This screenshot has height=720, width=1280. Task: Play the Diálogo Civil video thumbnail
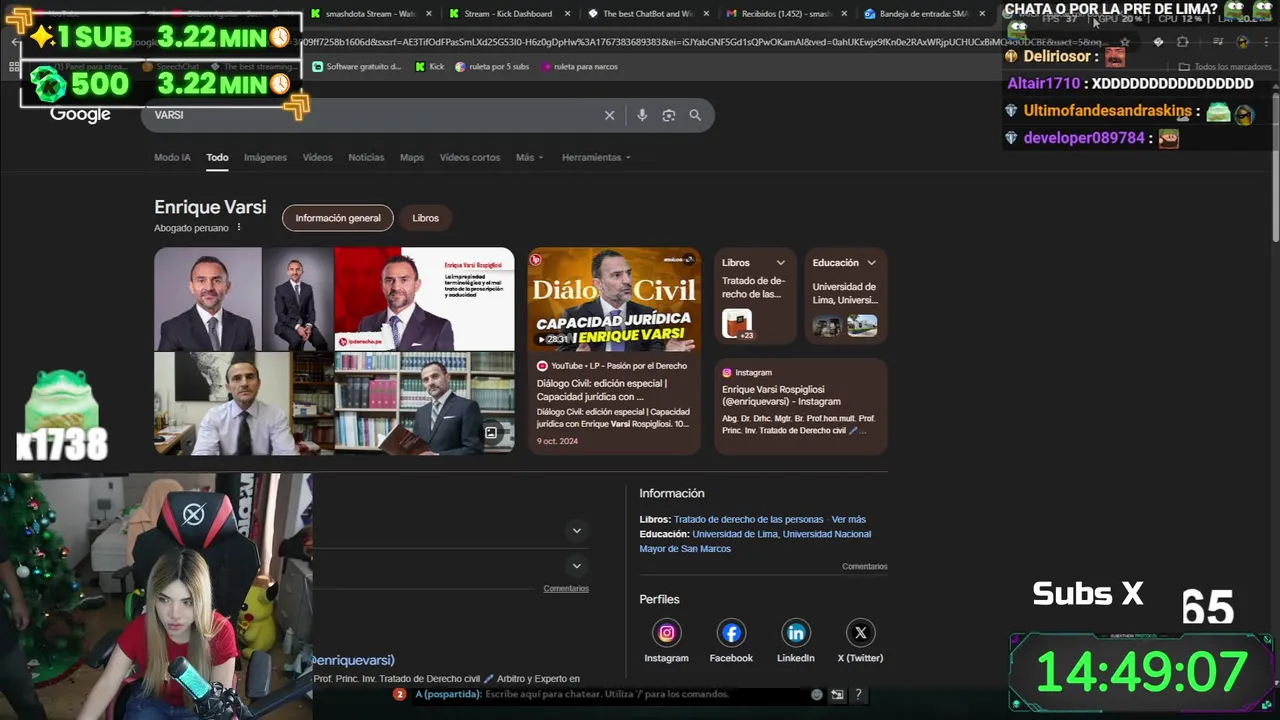[614, 300]
